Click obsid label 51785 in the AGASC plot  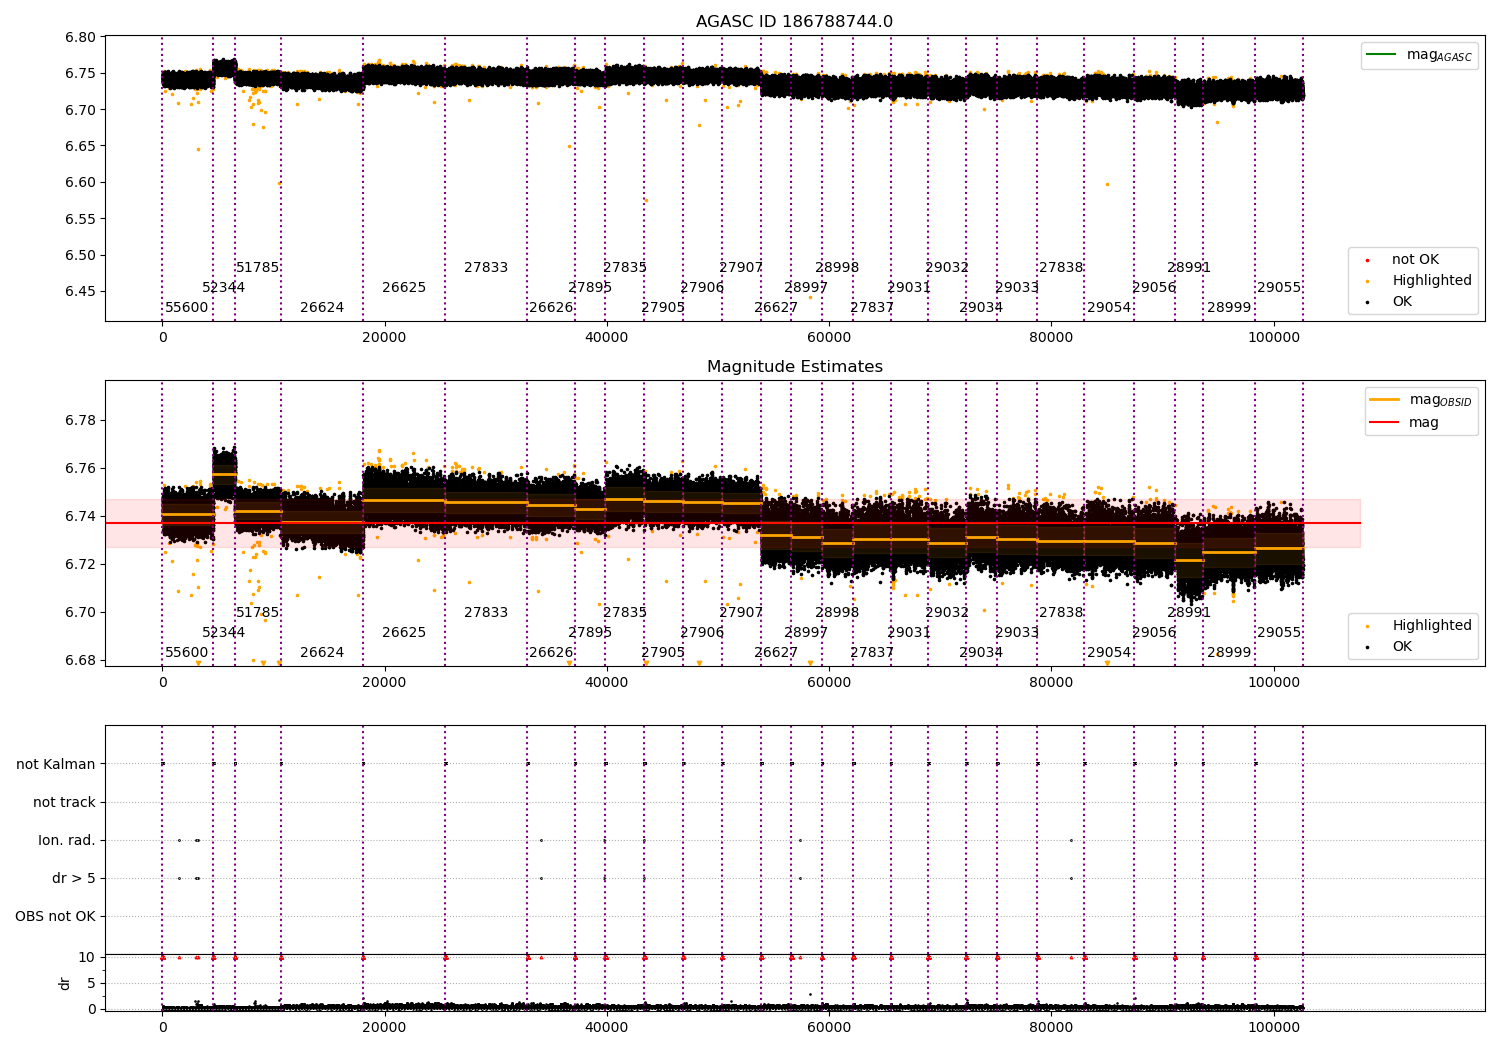click(258, 267)
